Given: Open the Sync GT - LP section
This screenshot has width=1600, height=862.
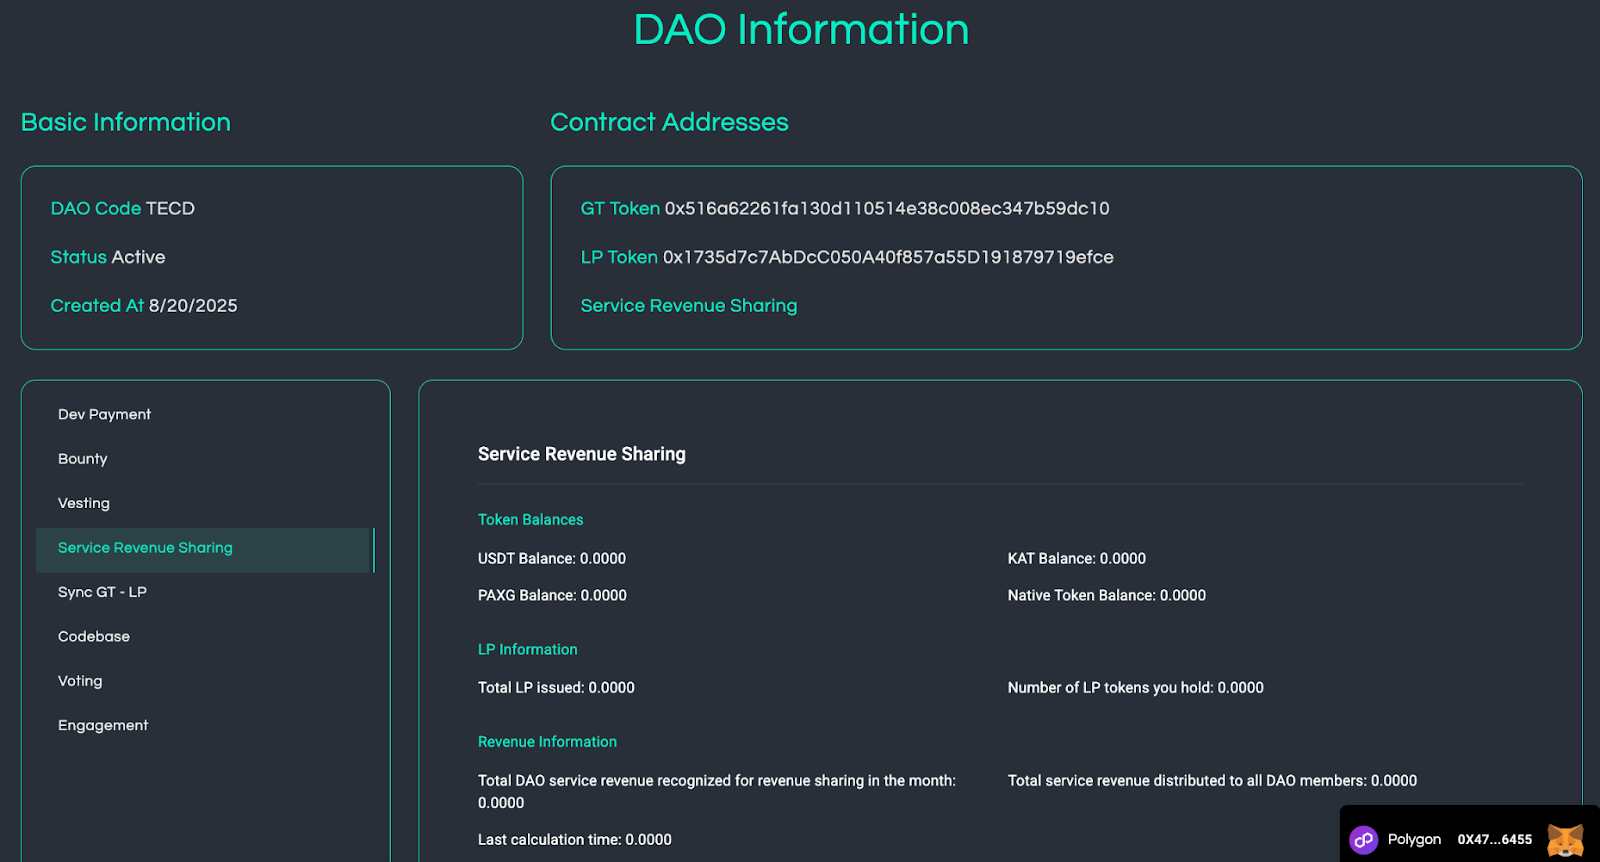Looking at the screenshot, I should [102, 592].
